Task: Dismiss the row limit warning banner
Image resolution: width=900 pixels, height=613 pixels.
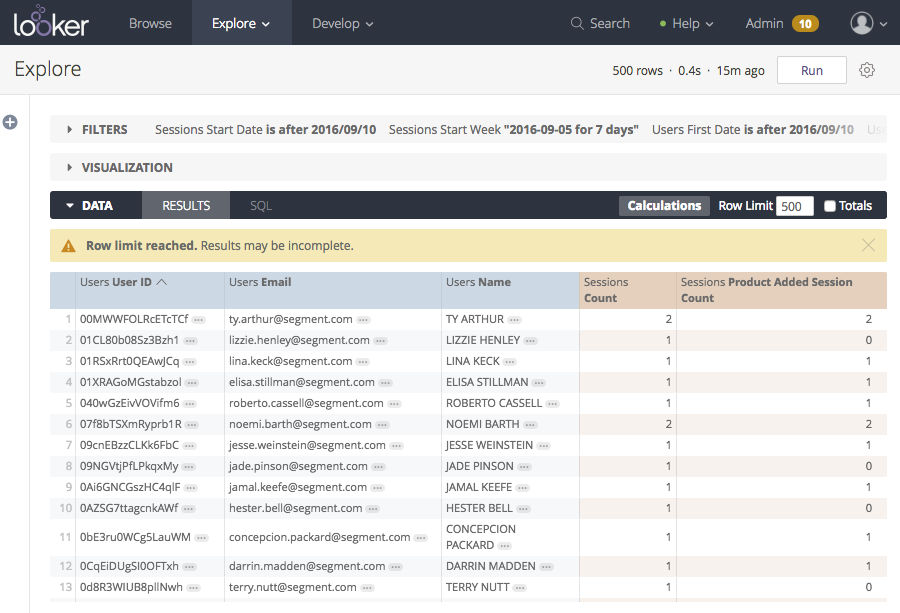Action: click(x=867, y=244)
